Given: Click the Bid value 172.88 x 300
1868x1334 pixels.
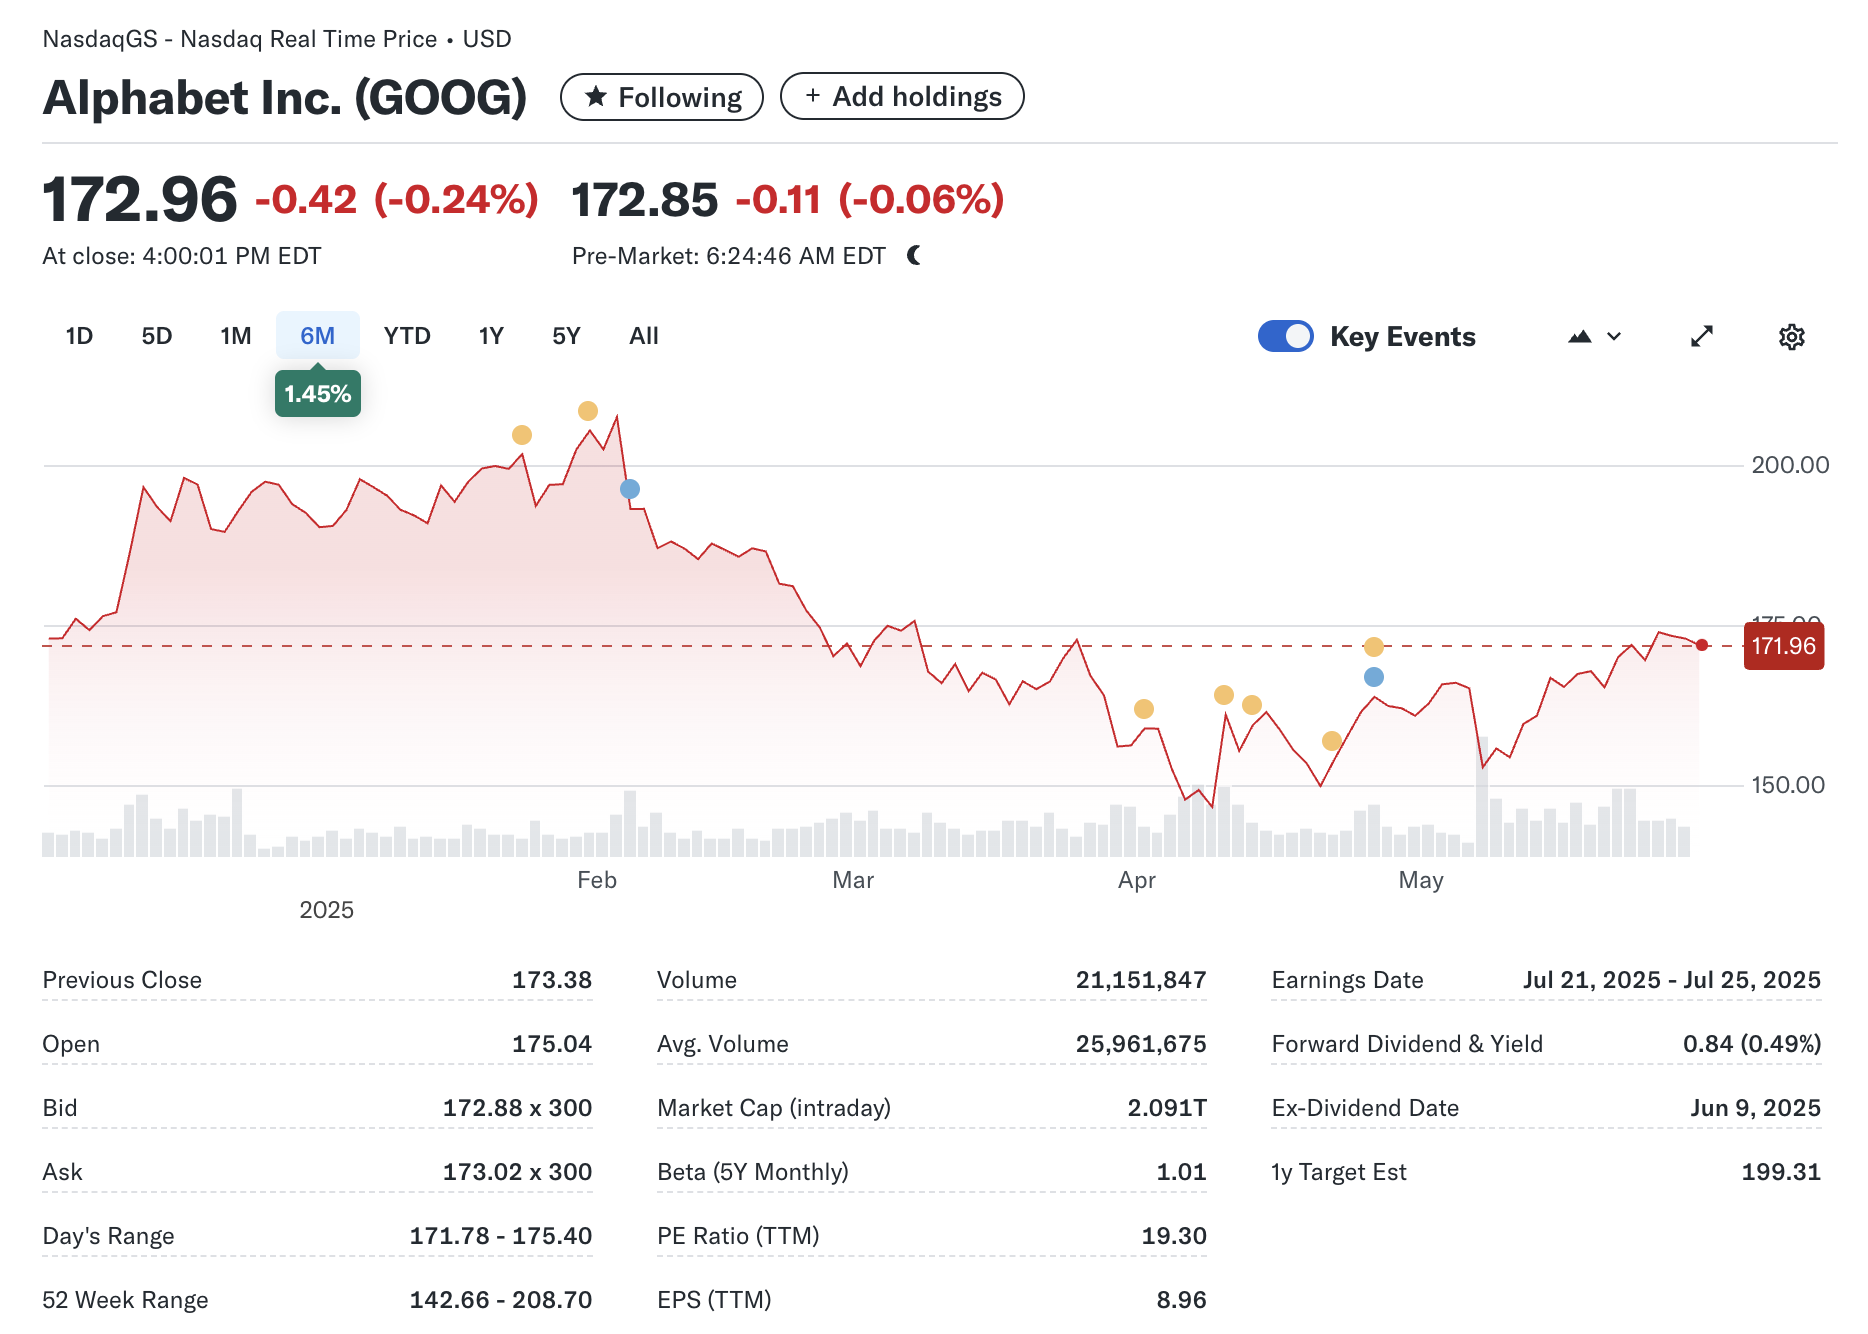Looking at the screenshot, I should point(518,1108).
